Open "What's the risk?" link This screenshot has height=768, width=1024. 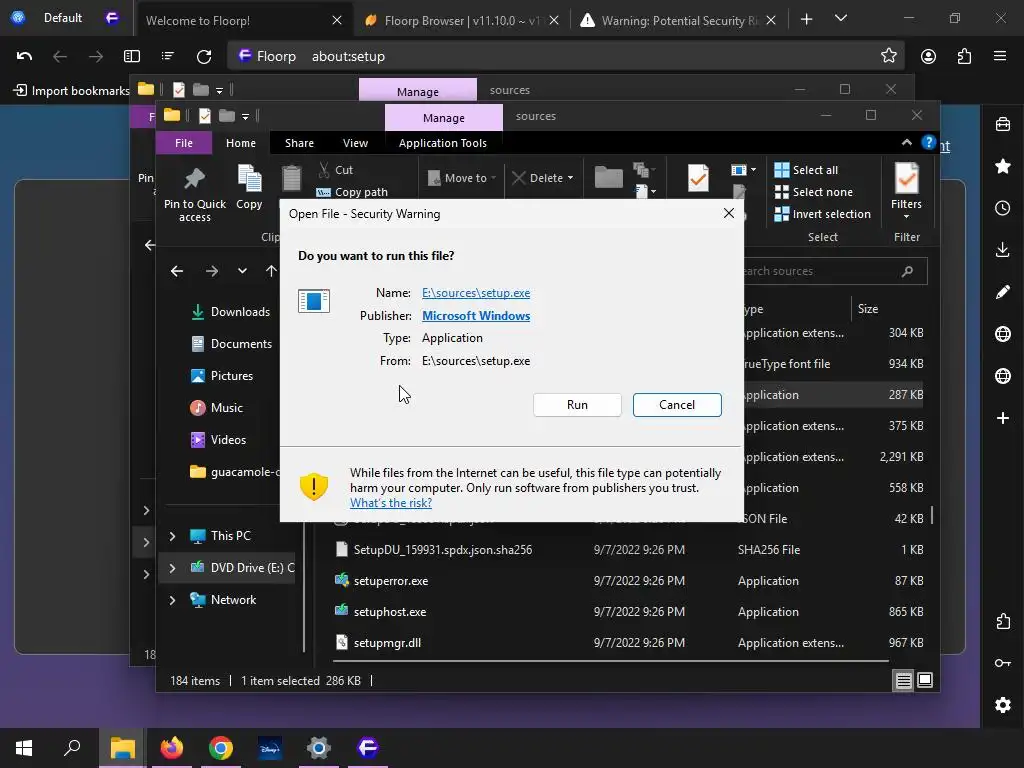click(x=391, y=503)
